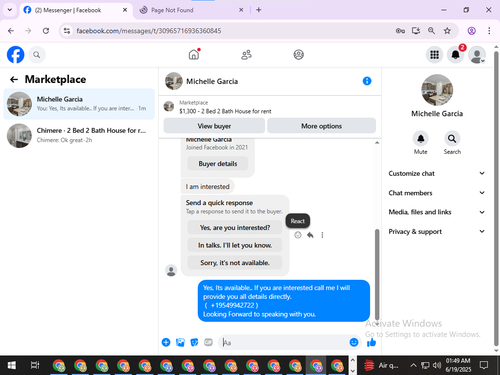Click the 'I am interested' message
This screenshot has height=375, width=500.
click(x=207, y=187)
